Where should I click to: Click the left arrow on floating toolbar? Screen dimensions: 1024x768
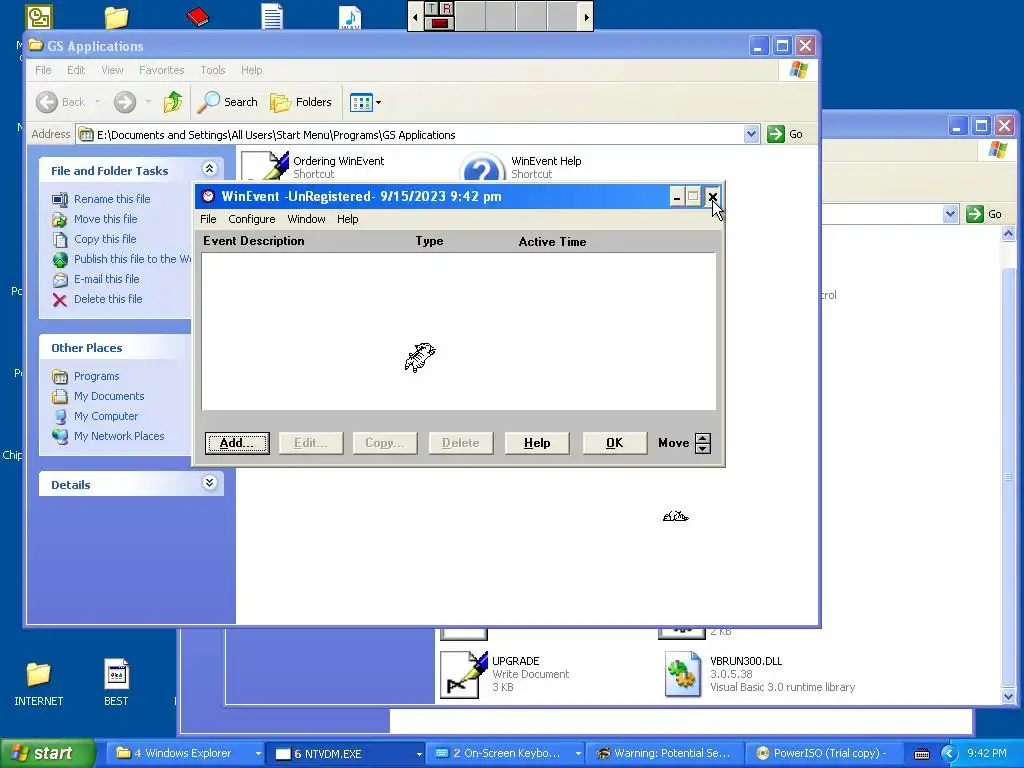click(415, 17)
